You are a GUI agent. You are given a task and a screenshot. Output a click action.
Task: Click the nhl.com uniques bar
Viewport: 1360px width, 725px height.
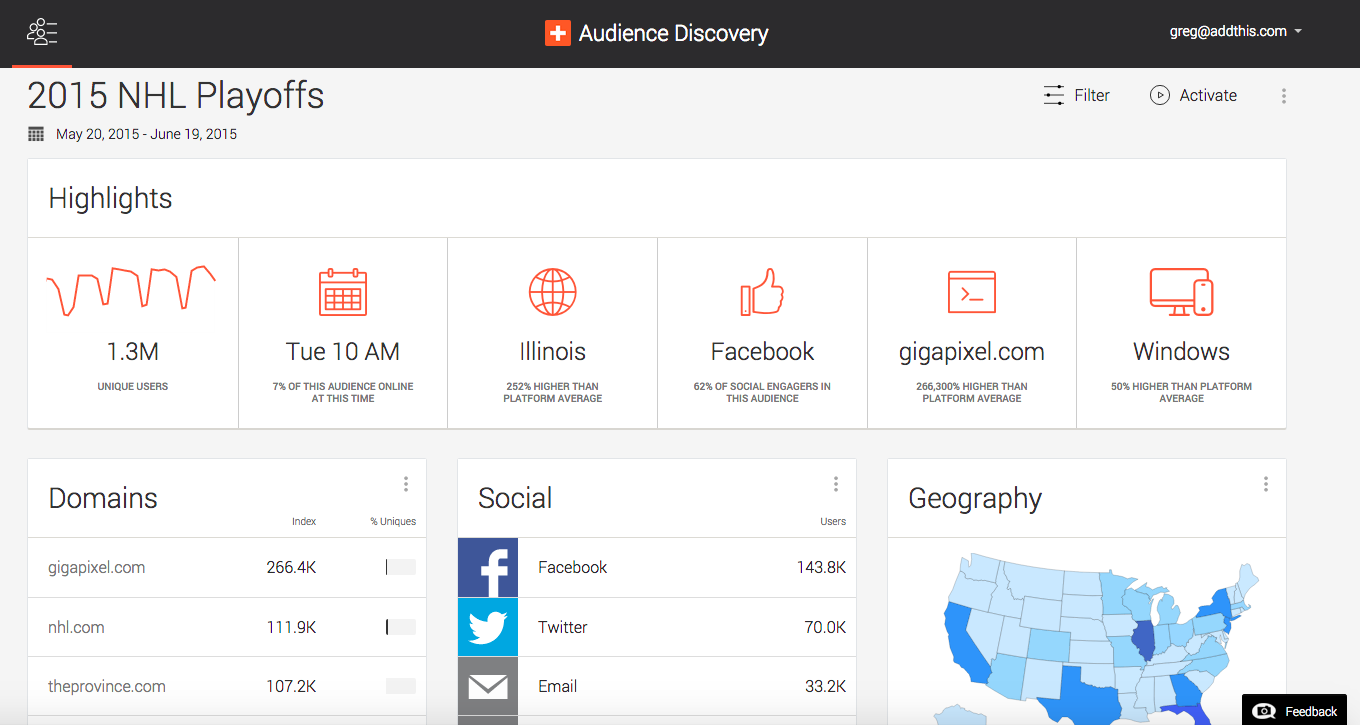point(401,627)
